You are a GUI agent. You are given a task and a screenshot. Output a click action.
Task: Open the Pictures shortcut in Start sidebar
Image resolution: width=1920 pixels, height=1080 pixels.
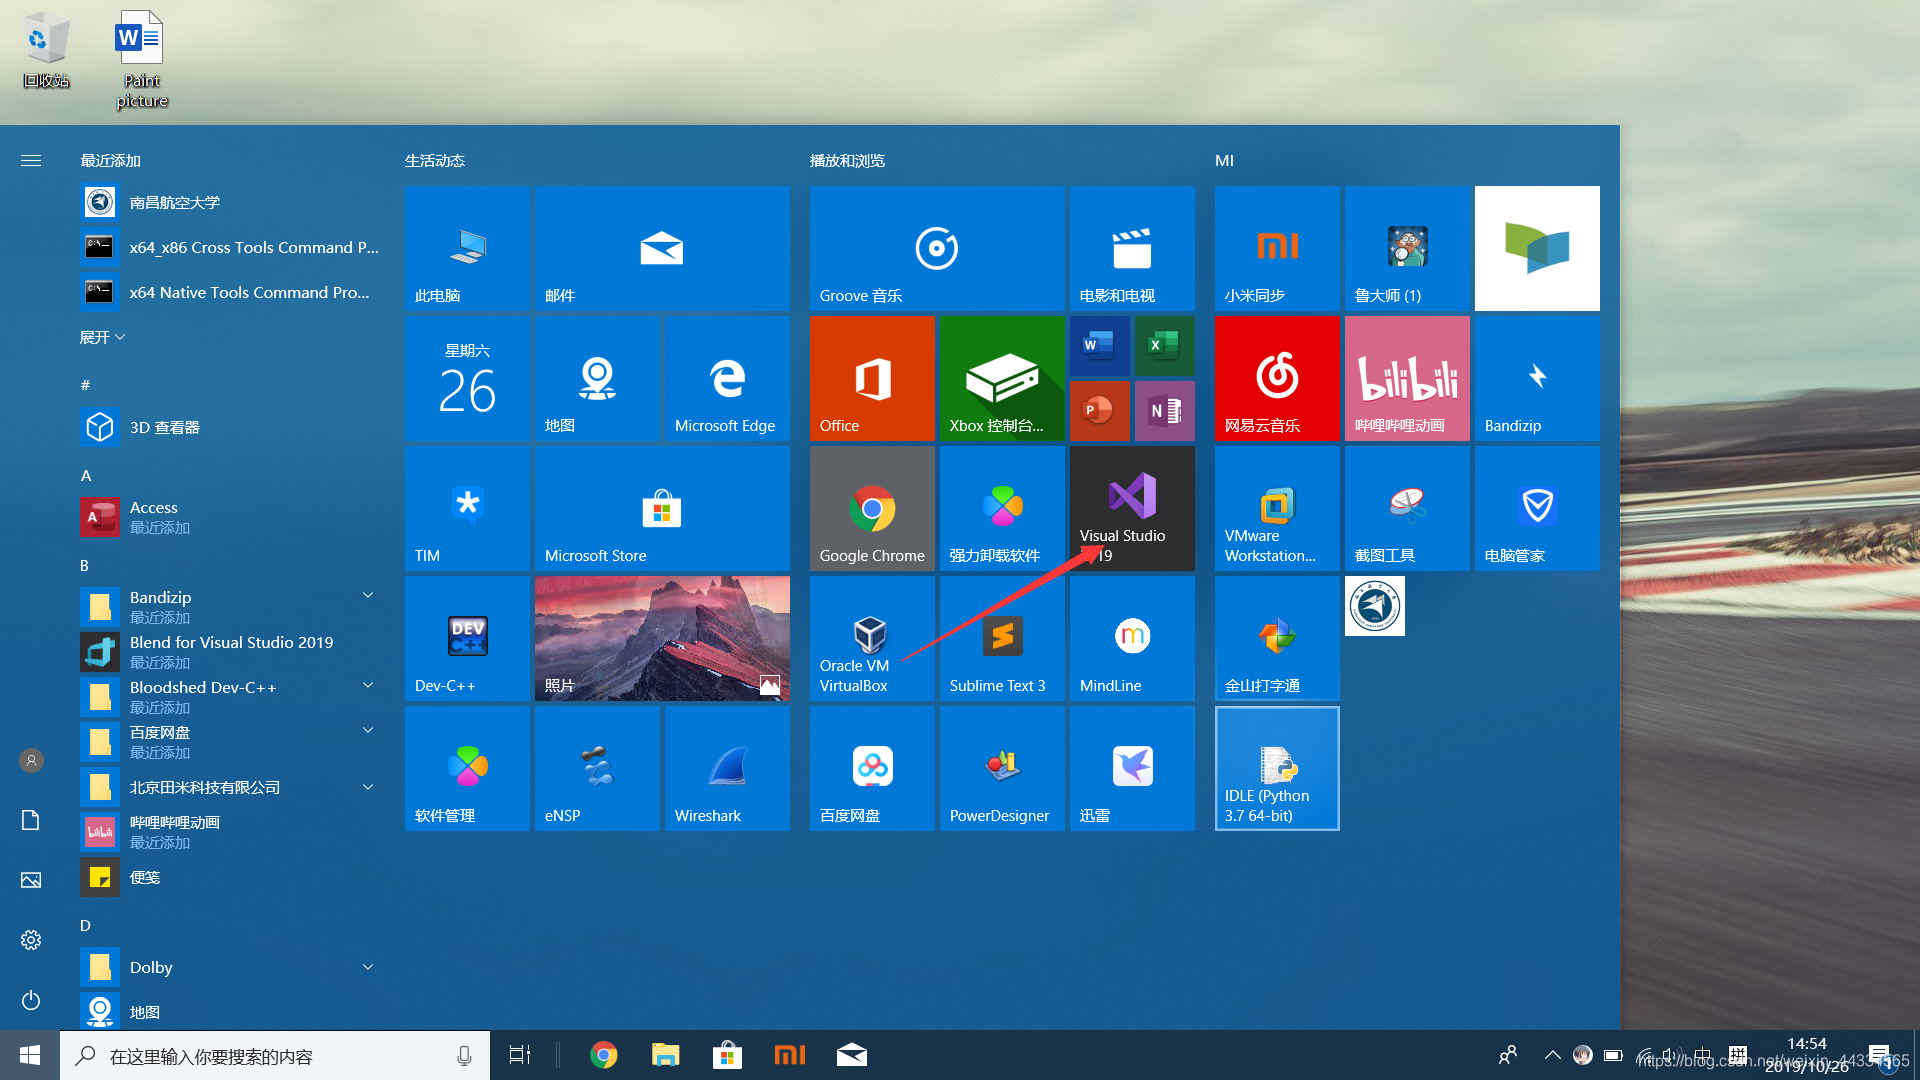pos(31,880)
